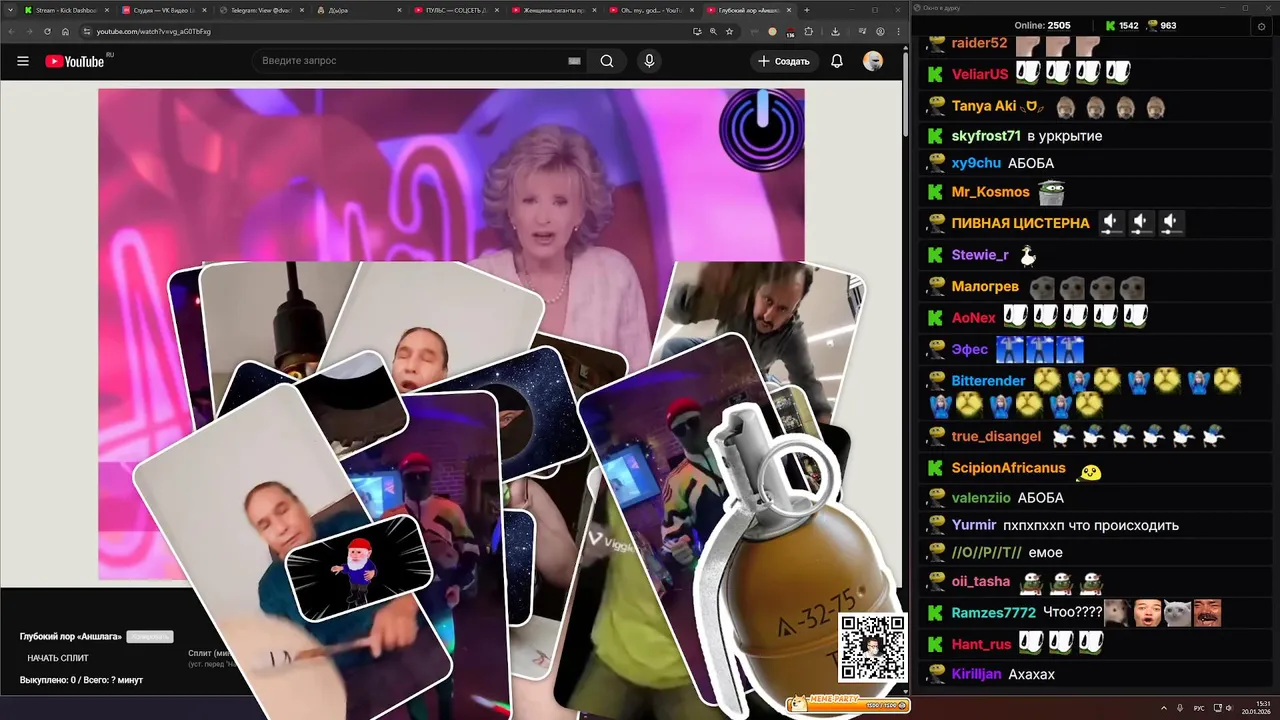Click chat username xy9chu
The image size is (1280, 720).
(976, 163)
